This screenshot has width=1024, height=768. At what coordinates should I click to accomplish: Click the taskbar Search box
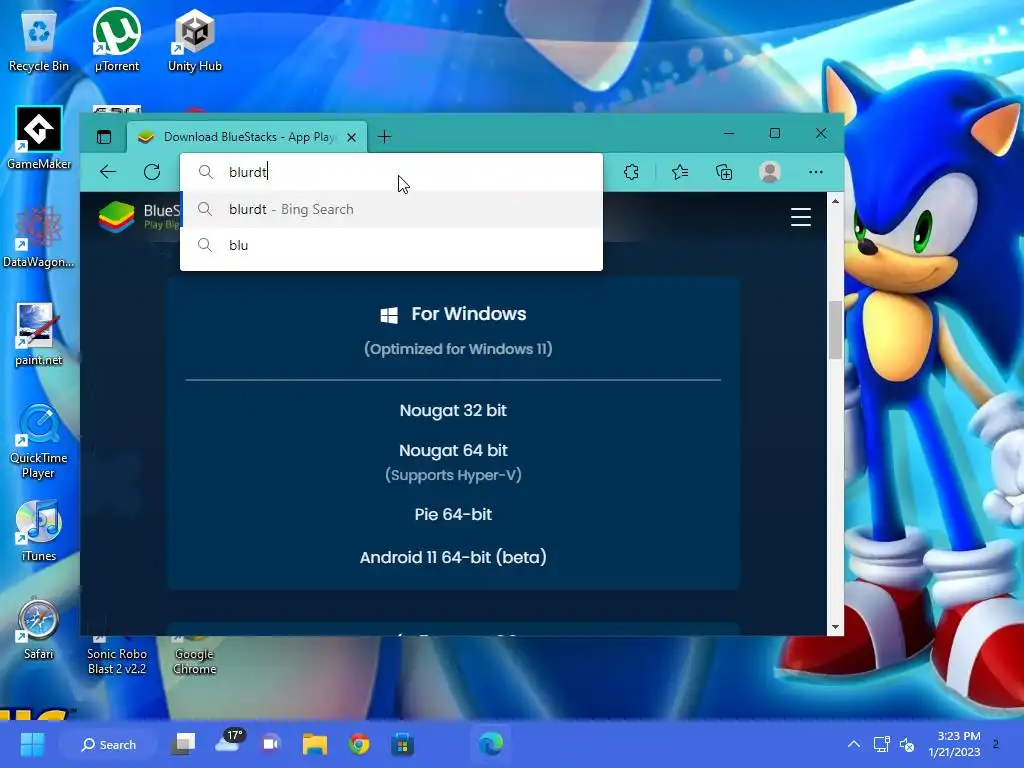click(x=108, y=744)
